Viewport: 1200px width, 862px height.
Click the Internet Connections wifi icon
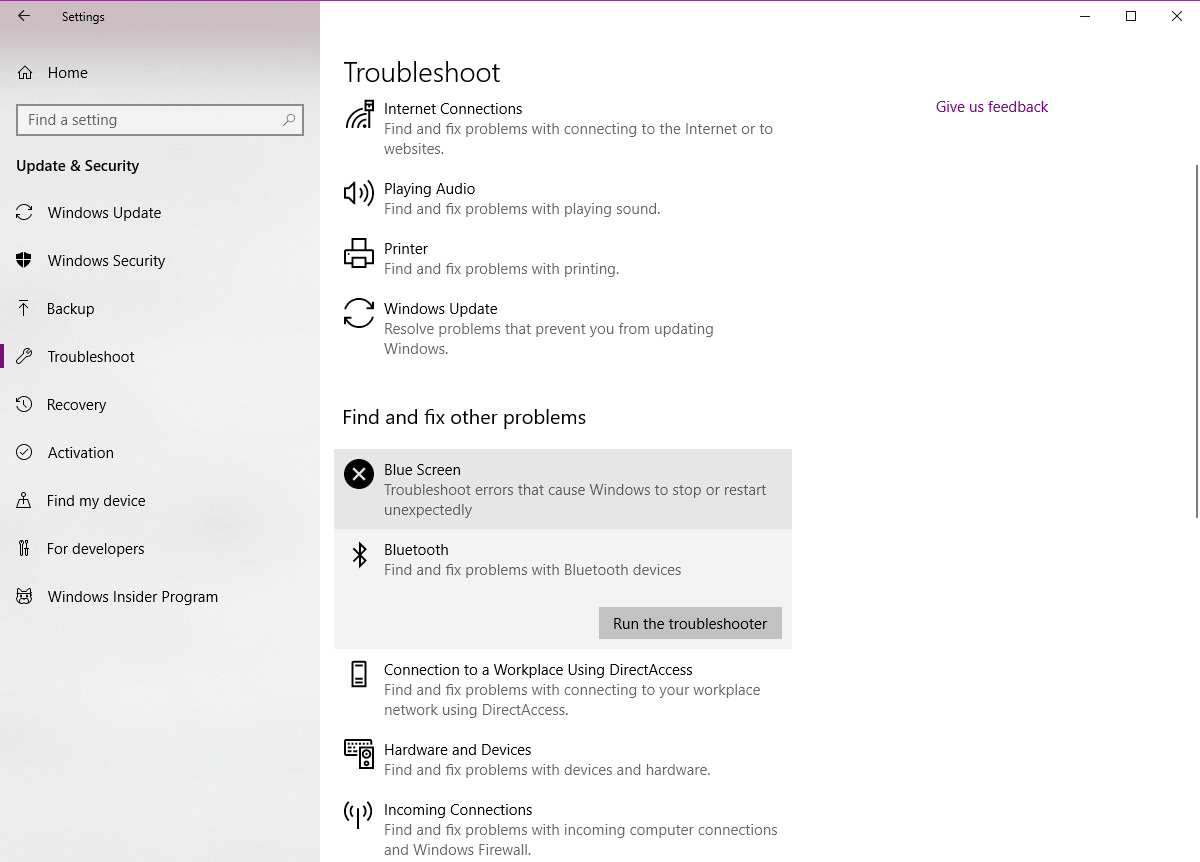click(359, 114)
